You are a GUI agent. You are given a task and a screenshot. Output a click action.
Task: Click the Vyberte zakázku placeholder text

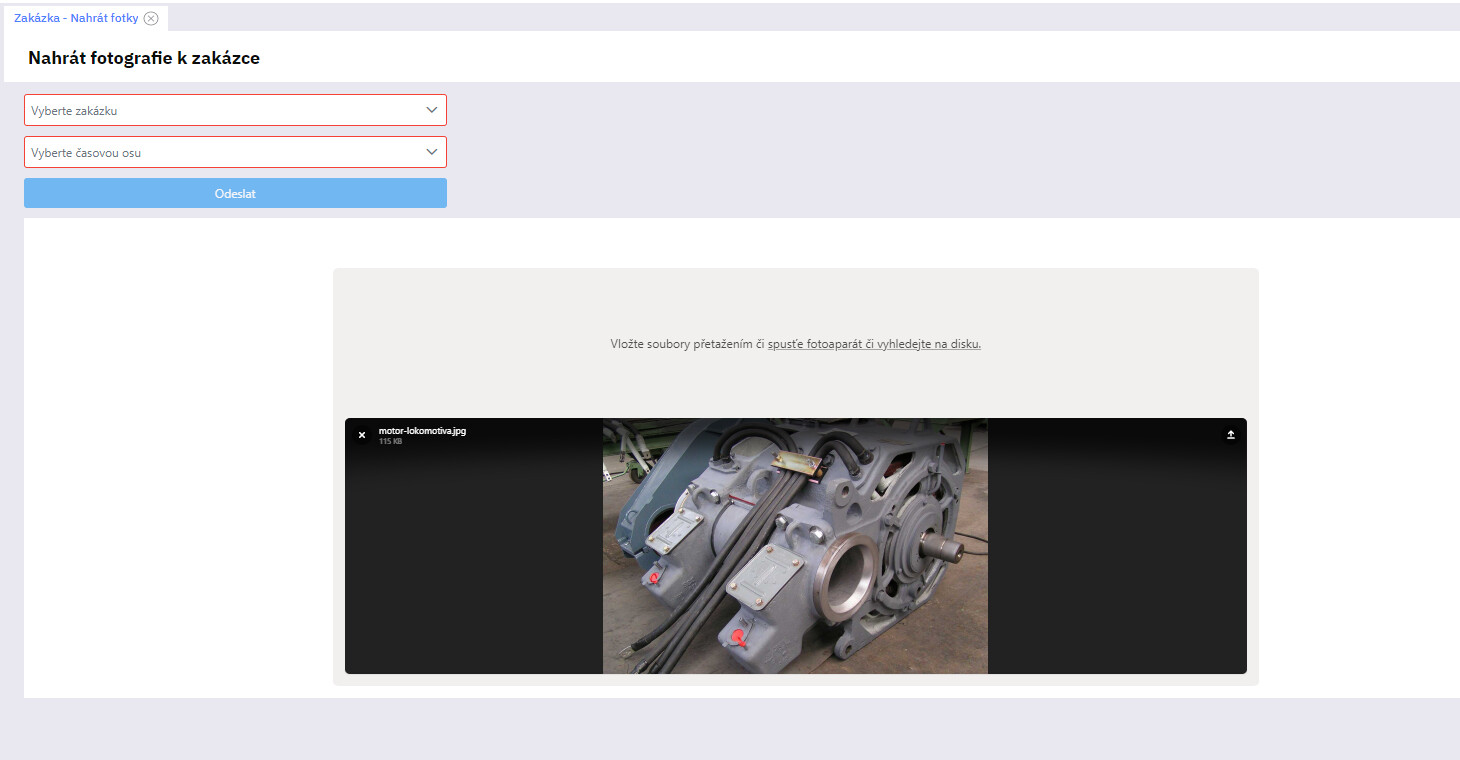pyautogui.click(x=74, y=111)
